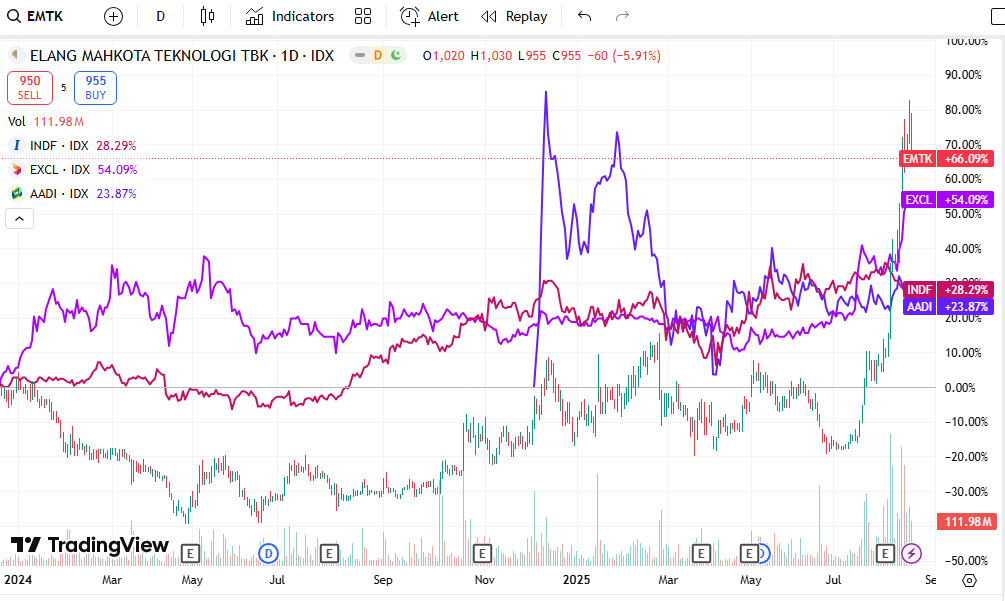1005x601 pixels.
Task: Click the orange D delayed data badge
Action: click(x=378, y=55)
